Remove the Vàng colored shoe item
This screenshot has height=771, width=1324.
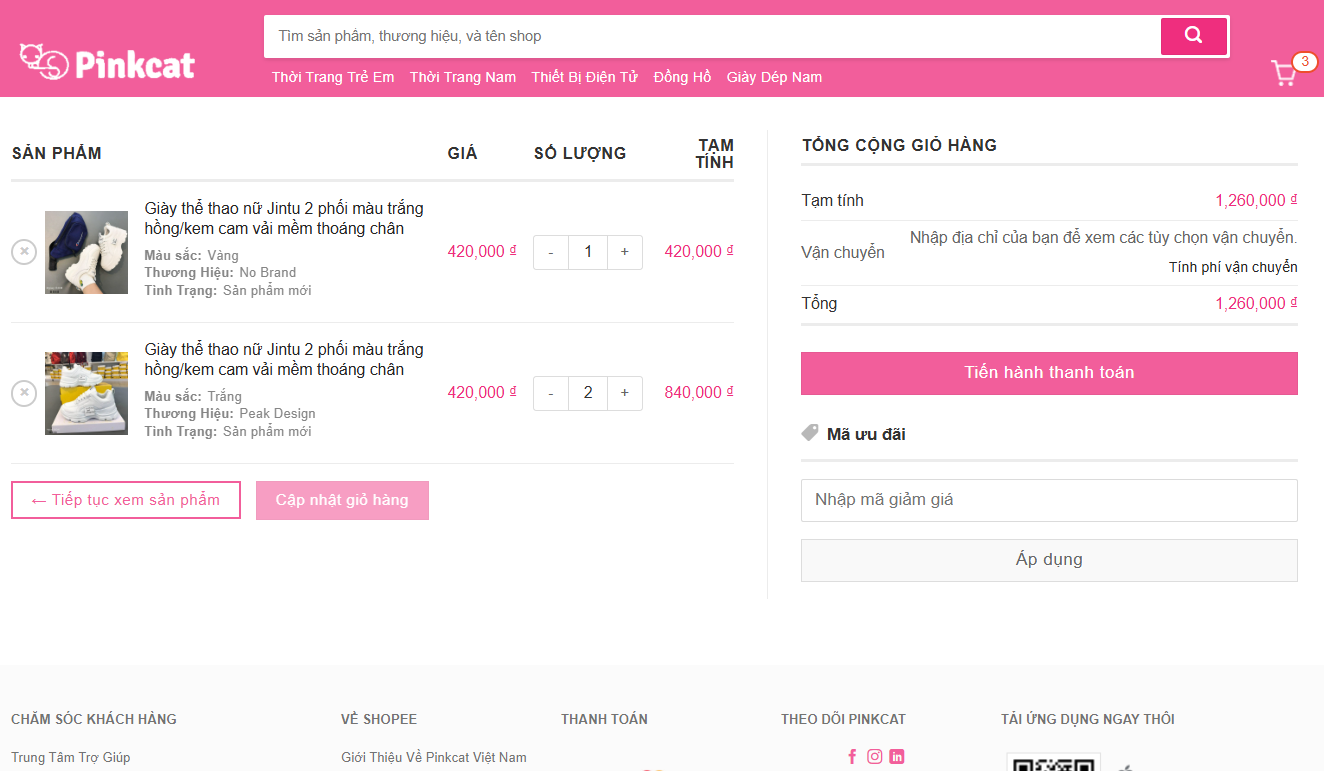(24, 252)
